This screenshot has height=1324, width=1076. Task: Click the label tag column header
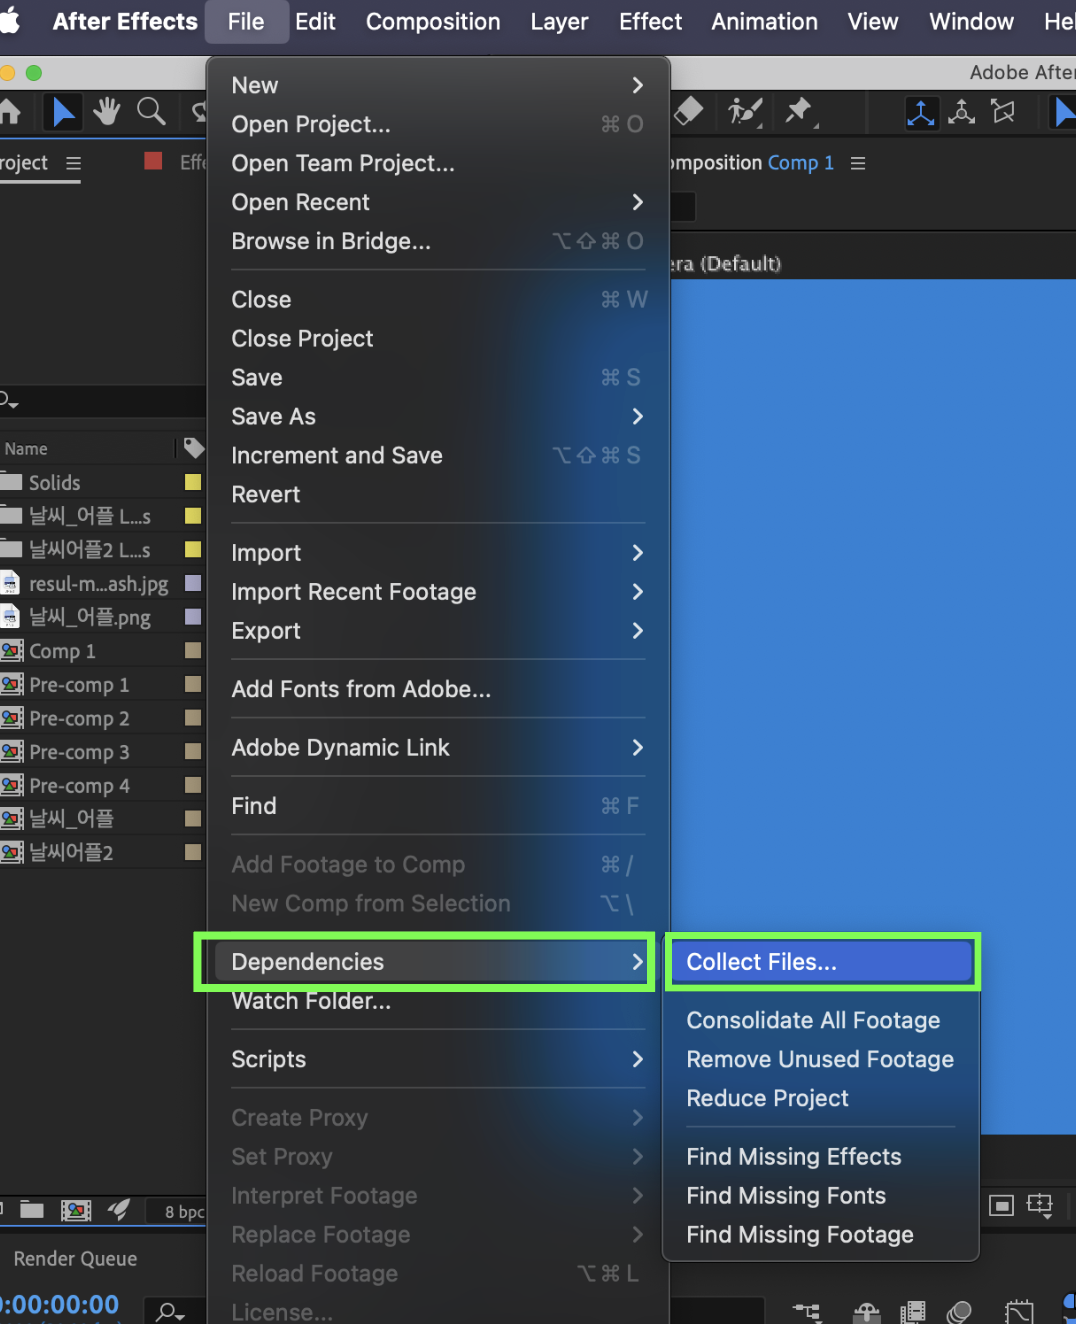(x=194, y=448)
